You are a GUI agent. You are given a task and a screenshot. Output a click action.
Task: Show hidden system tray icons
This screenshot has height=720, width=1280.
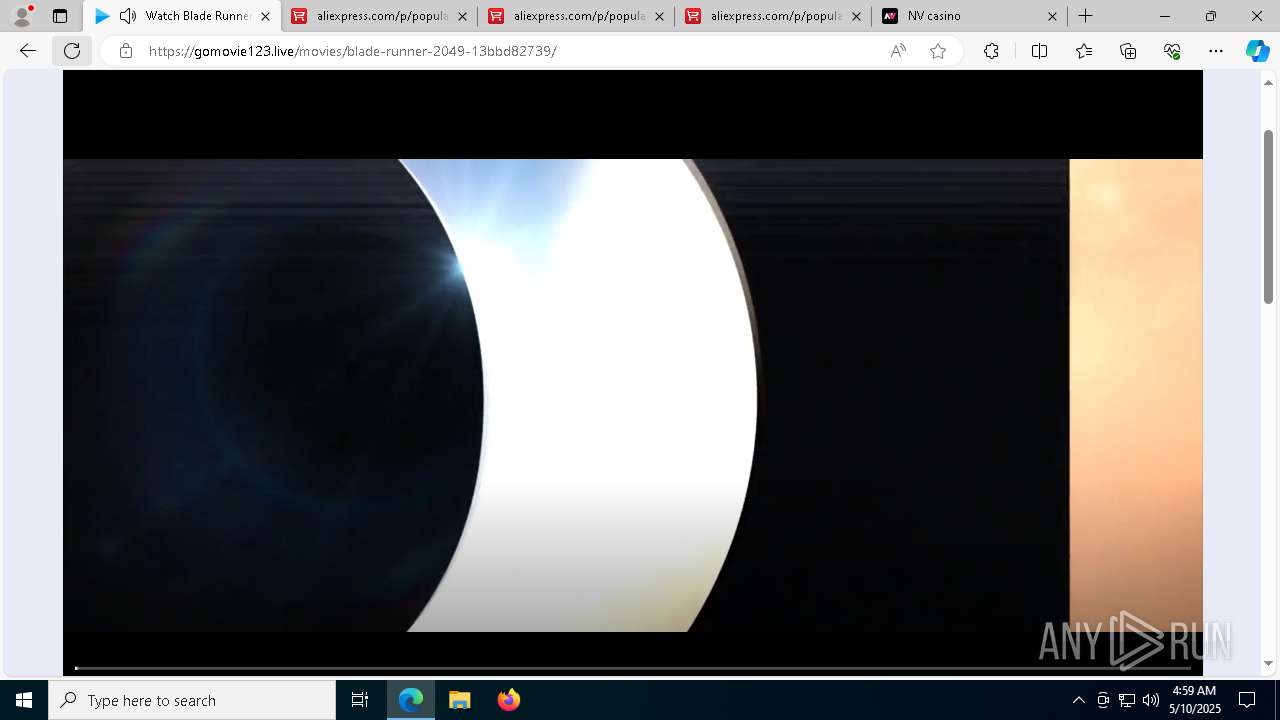[x=1078, y=700]
